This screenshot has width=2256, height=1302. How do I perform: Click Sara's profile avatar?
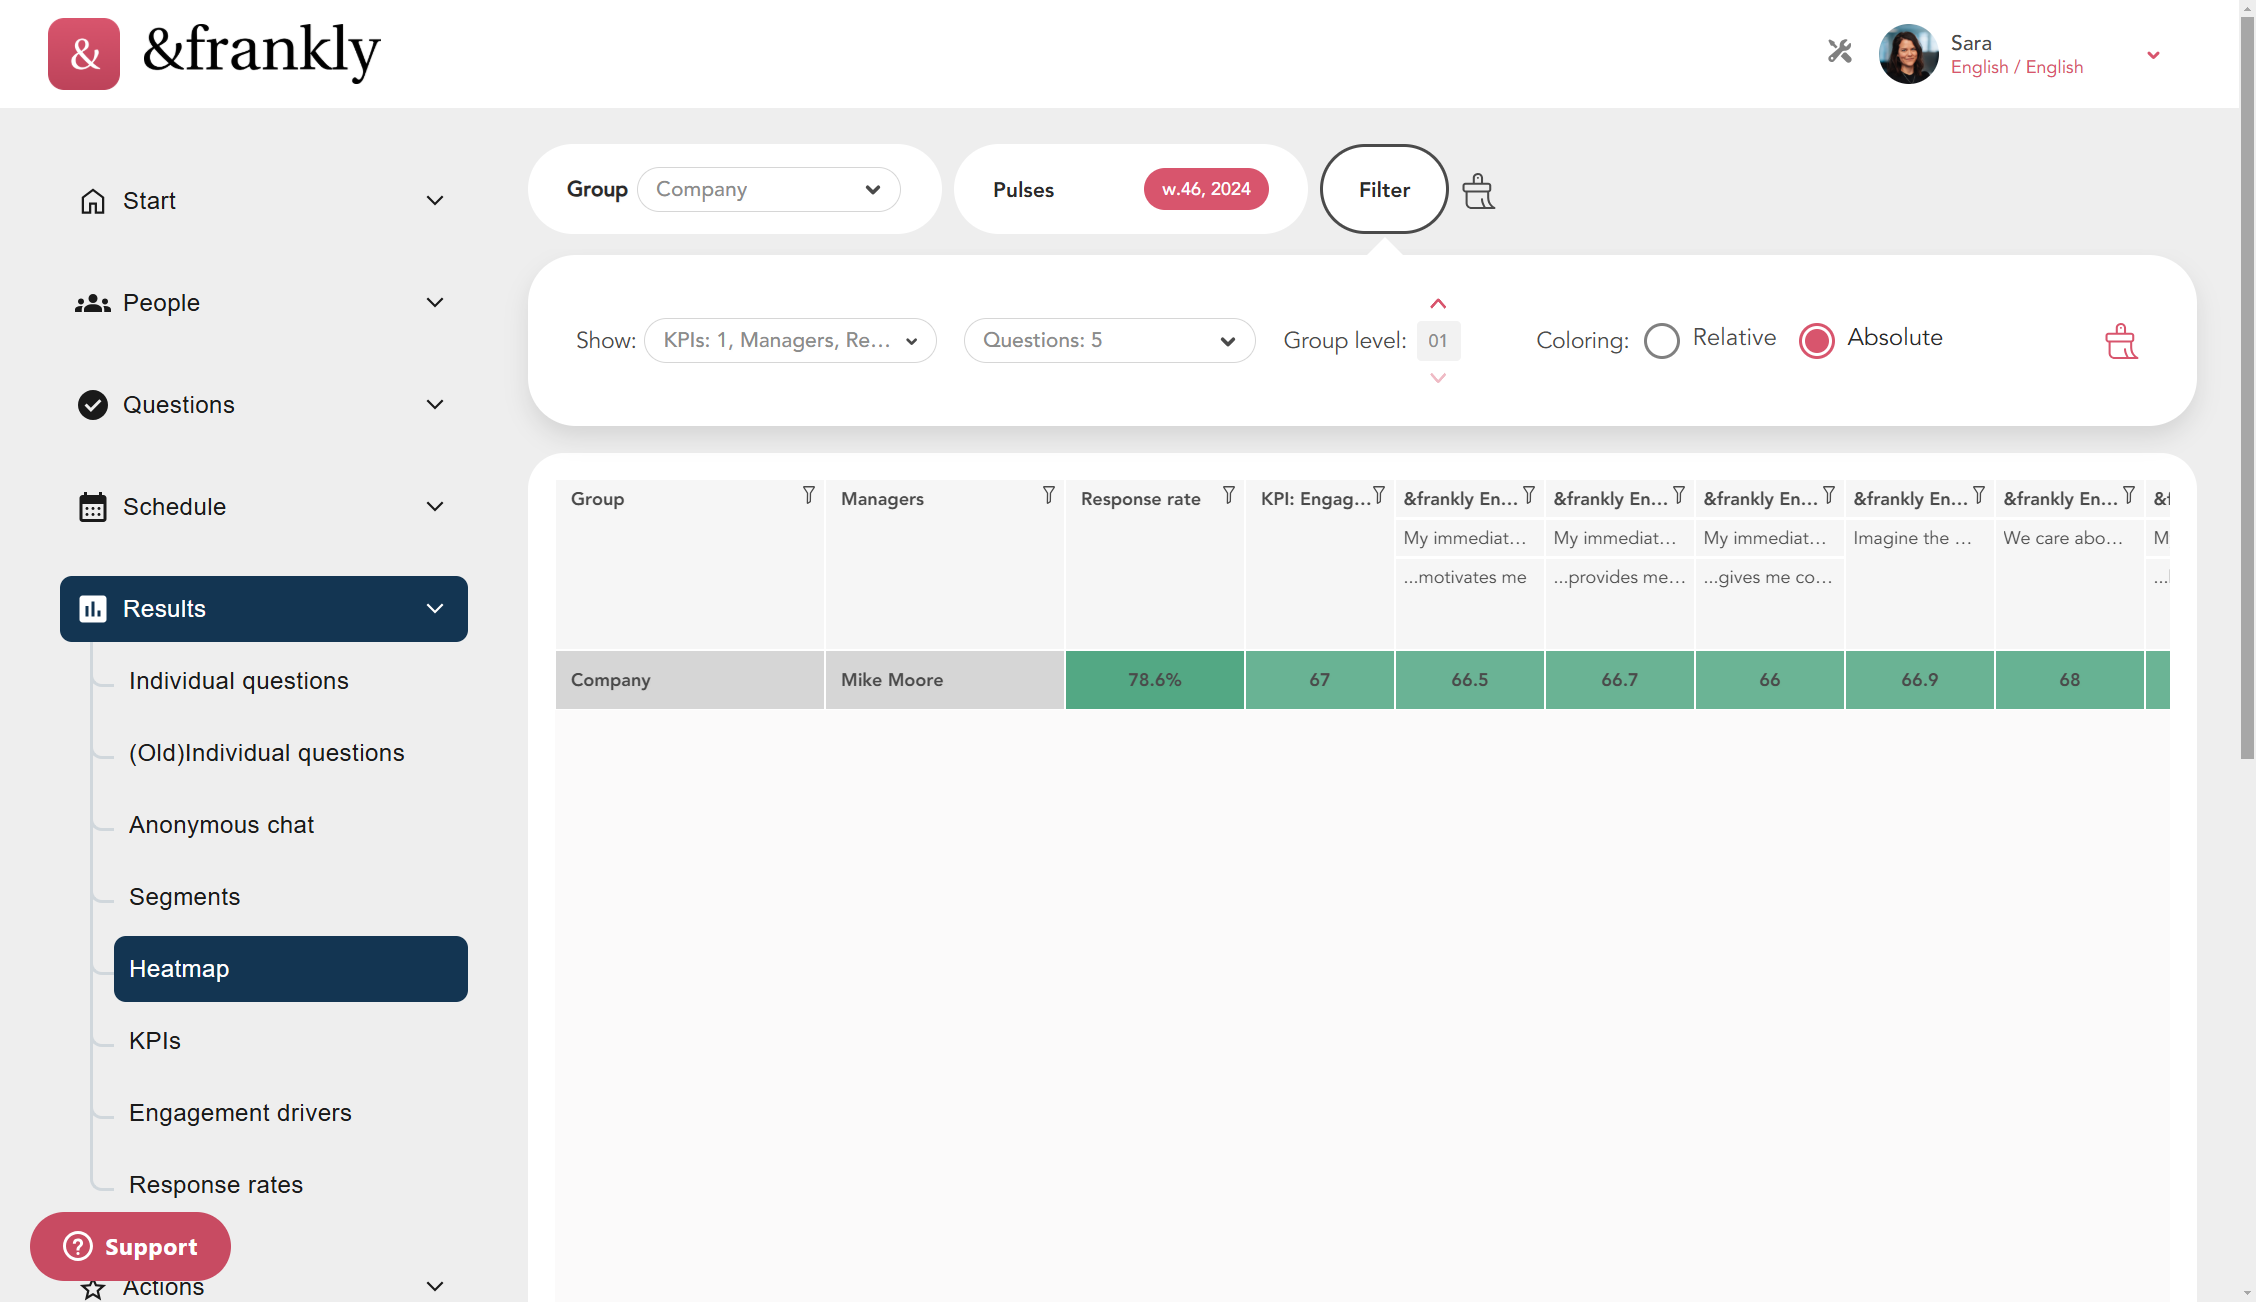click(x=1909, y=54)
